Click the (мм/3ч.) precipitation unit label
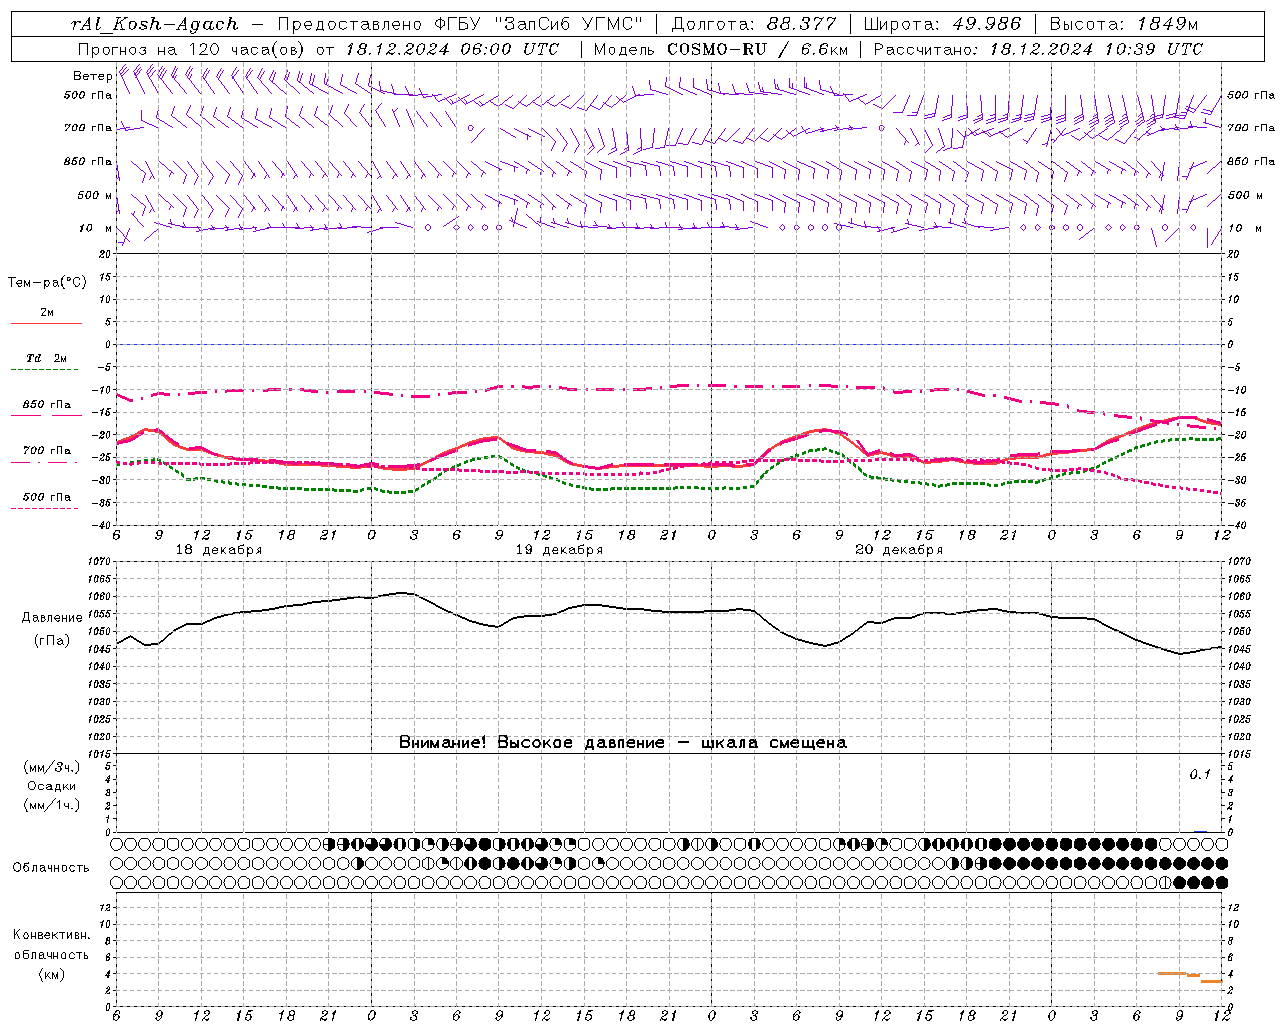This screenshot has height=1024, width=1280. (x=52, y=767)
